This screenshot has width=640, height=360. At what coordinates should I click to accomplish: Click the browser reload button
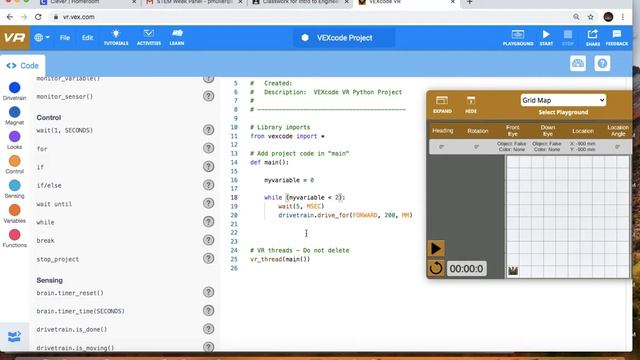[x=38, y=17]
